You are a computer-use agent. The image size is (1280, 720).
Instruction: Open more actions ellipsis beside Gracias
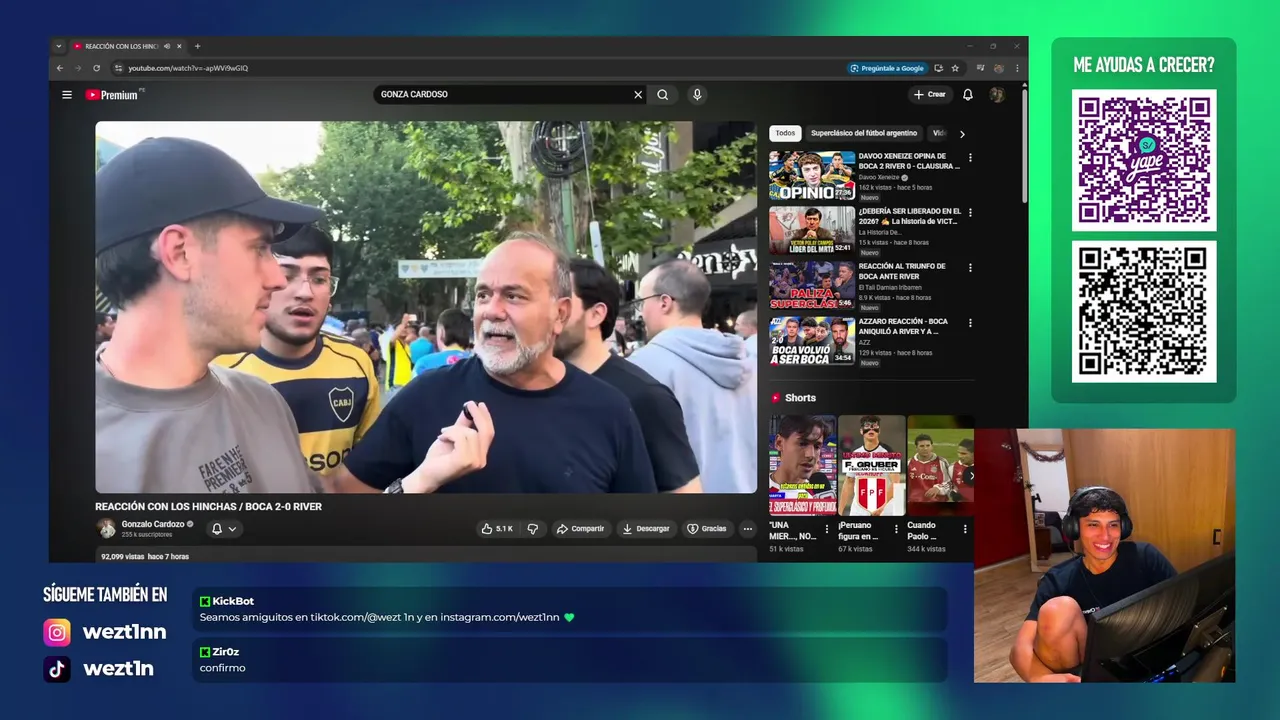click(x=747, y=528)
